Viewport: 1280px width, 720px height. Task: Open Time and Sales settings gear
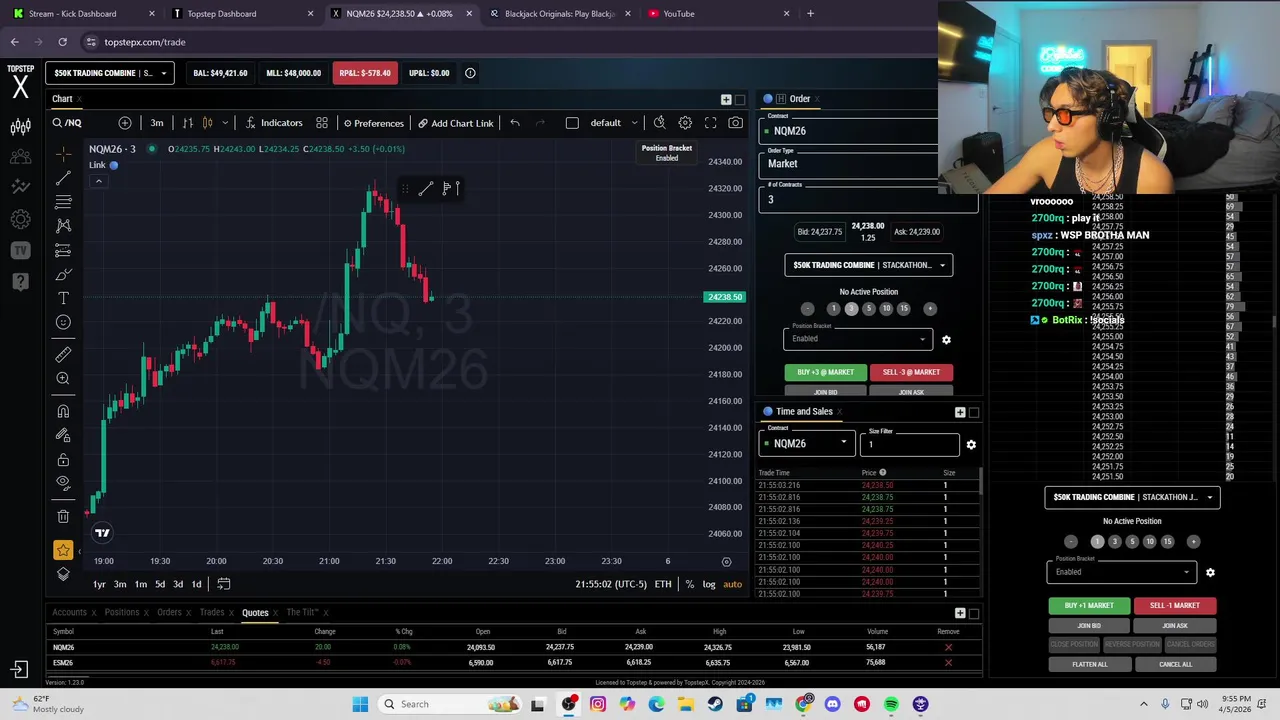coord(971,445)
